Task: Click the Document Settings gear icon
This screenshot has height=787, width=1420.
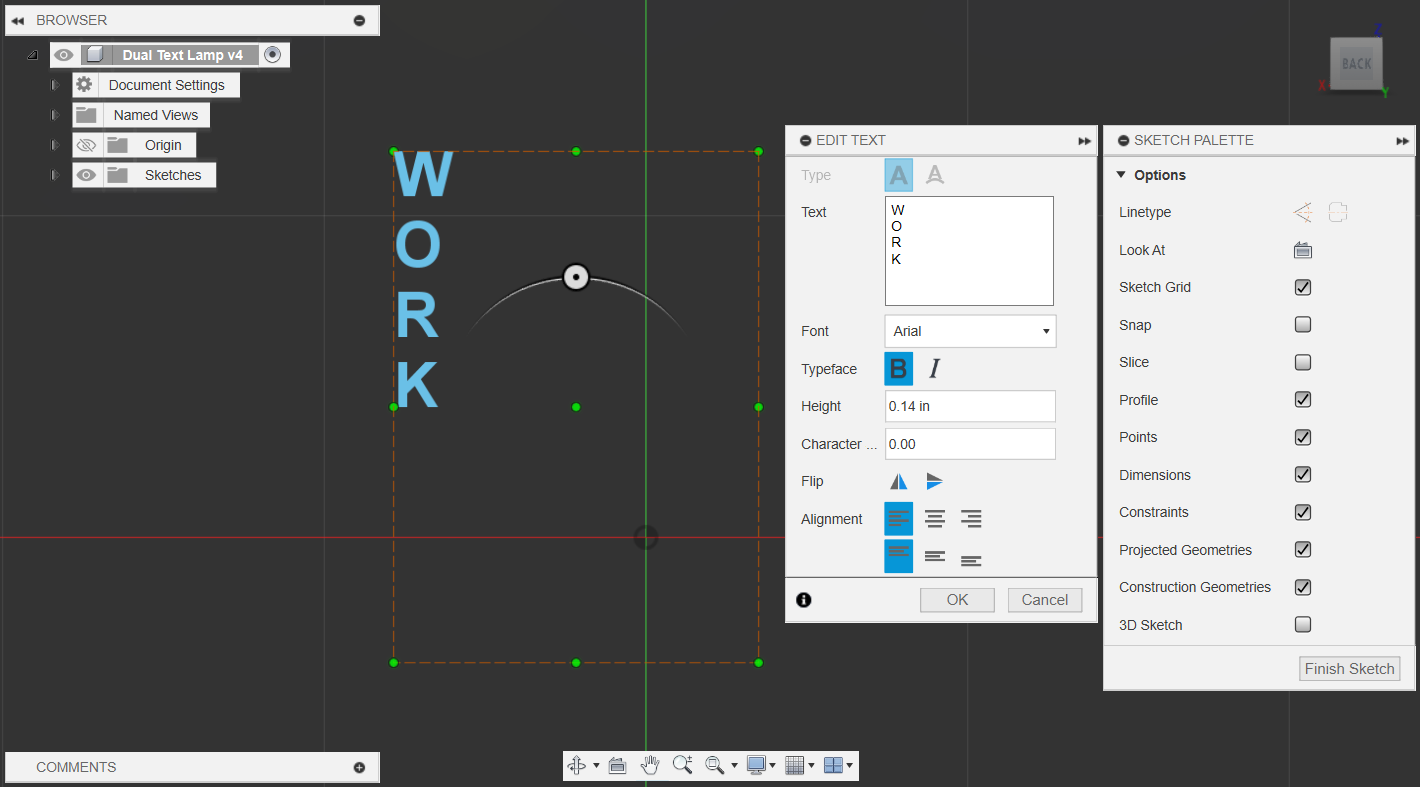Action: point(84,85)
